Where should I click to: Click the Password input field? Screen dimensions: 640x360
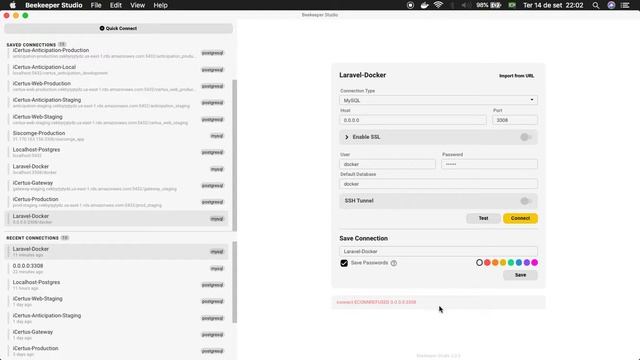[x=489, y=164]
